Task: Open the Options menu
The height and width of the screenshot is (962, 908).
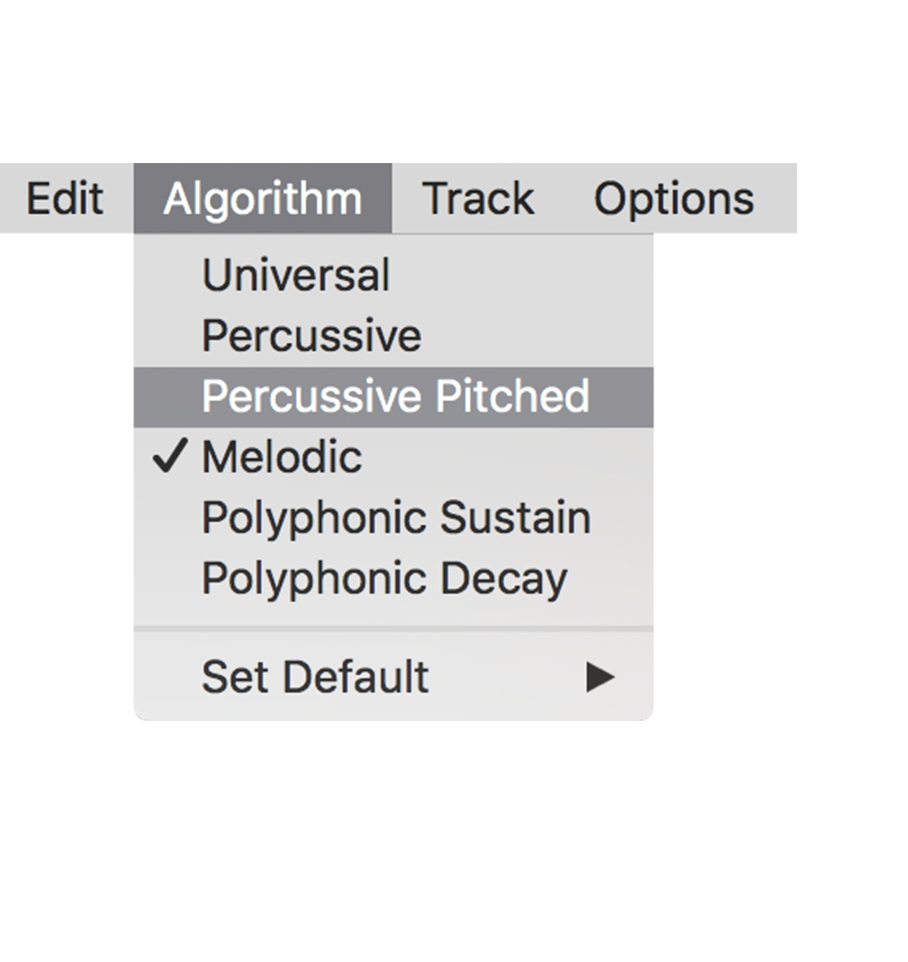Action: click(x=673, y=199)
